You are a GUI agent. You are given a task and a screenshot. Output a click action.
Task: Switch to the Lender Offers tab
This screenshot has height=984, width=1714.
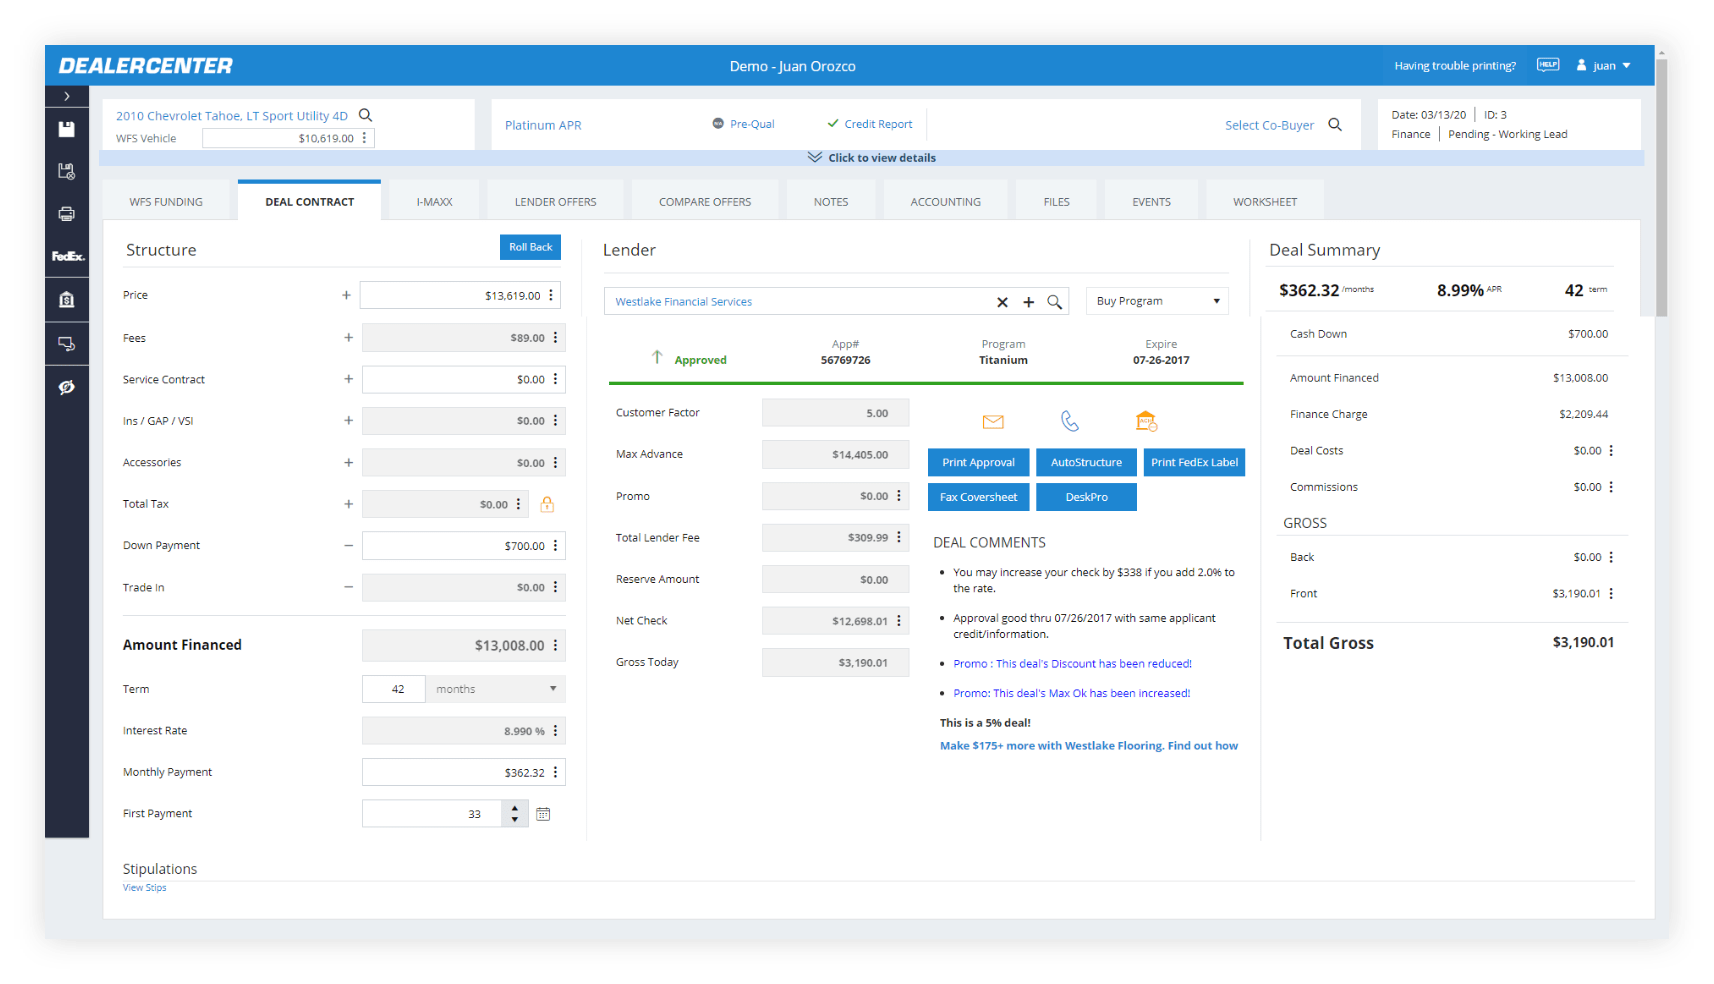pyautogui.click(x=555, y=202)
